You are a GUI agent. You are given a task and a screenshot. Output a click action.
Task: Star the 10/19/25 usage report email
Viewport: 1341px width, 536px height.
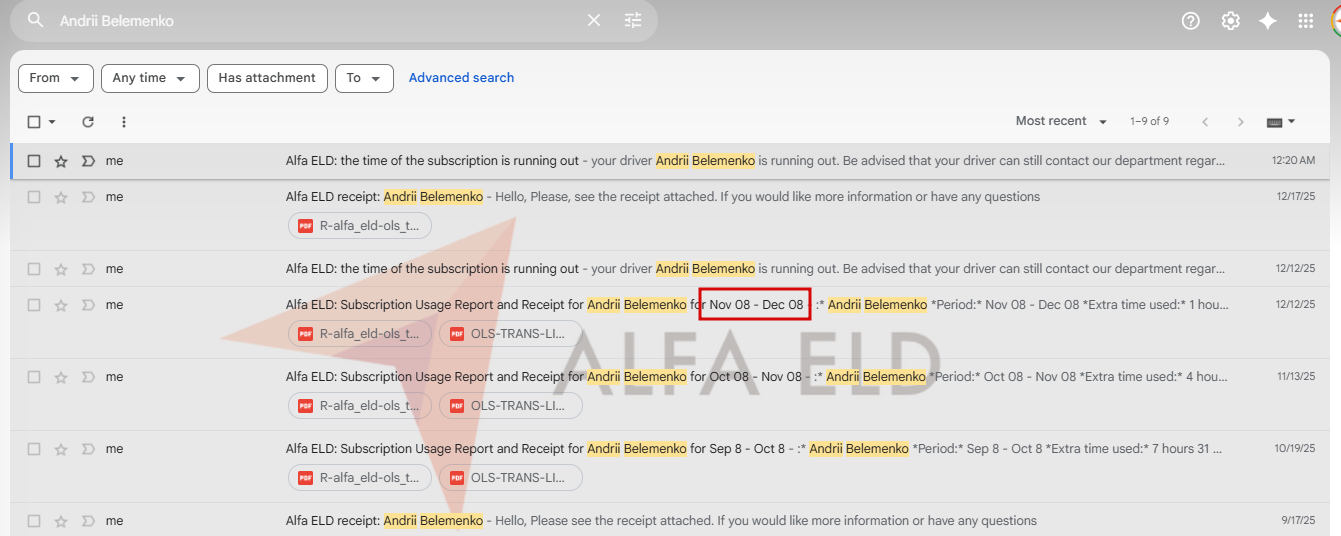tap(61, 449)
